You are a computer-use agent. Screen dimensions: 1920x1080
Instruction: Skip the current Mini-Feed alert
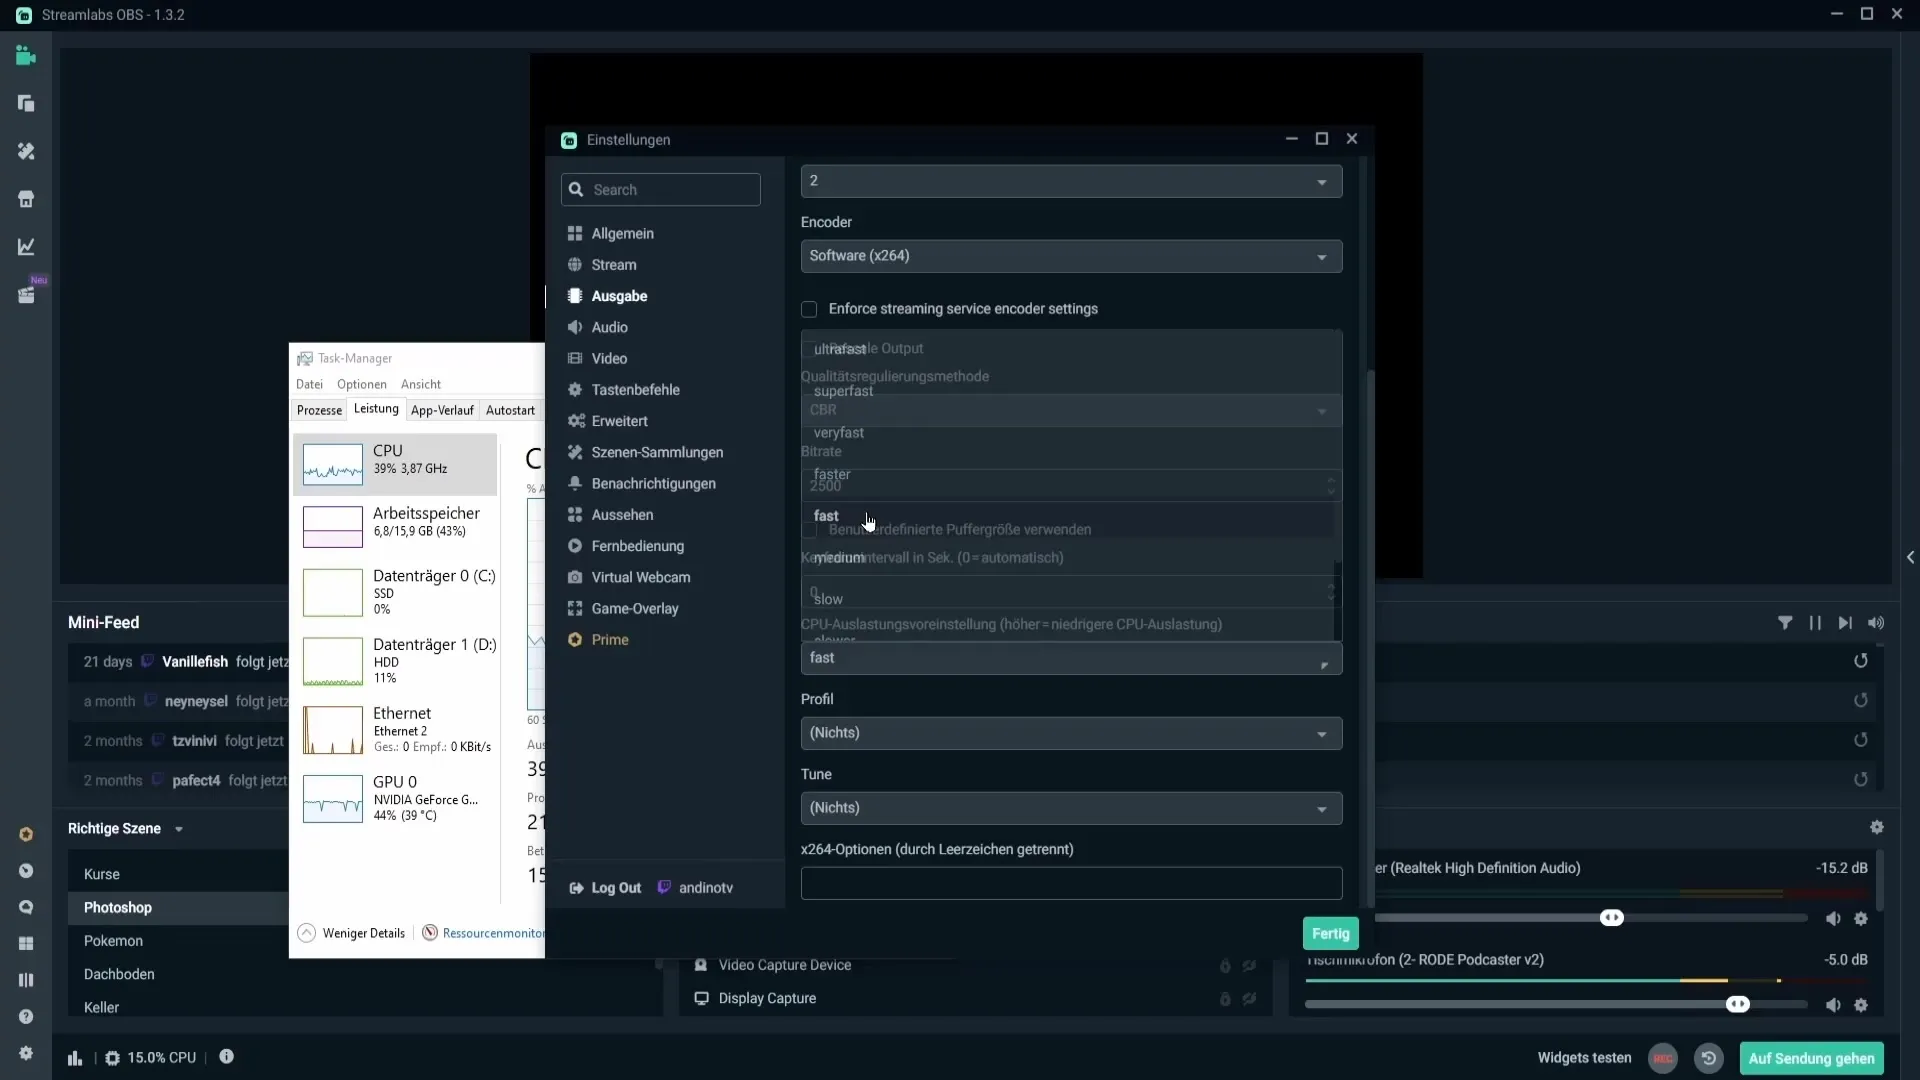pos(1845,623)
